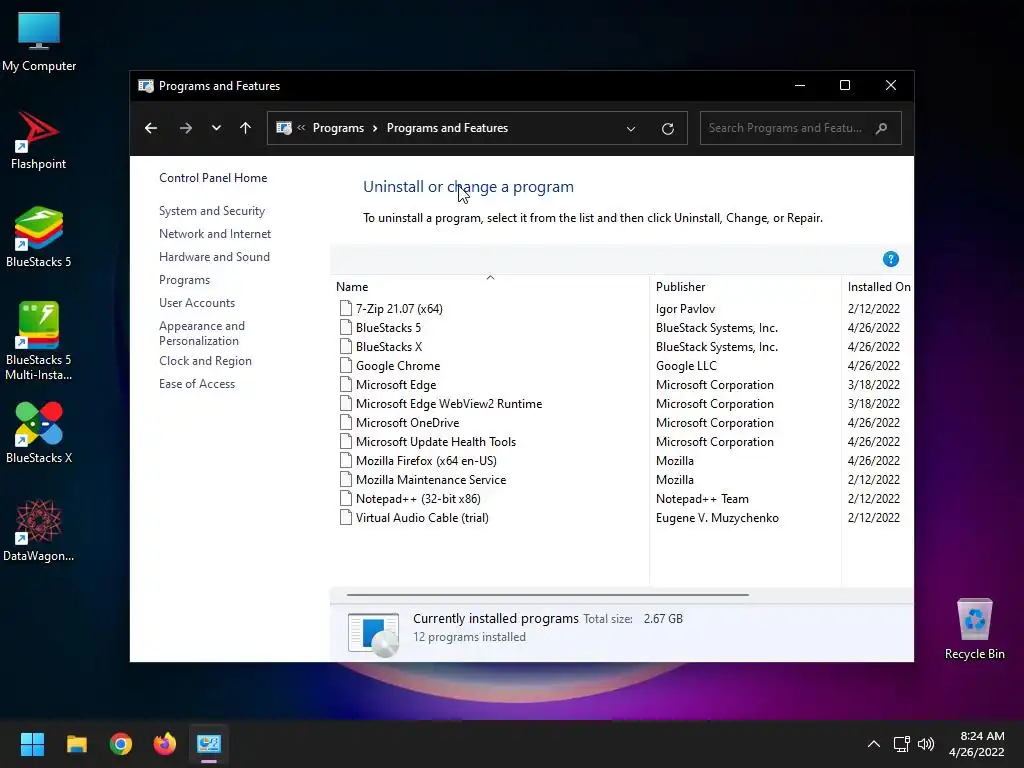The width and height of the screenshot is (1024, 768).
Task: Click Programs and Features breadcrumb segment
Action: (x=447, y=128)
